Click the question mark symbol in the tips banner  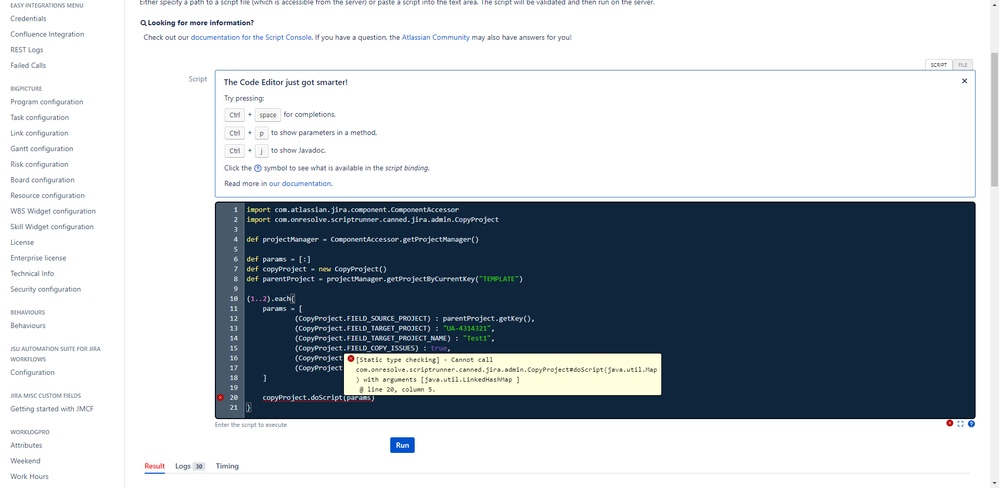click(258, 168)
